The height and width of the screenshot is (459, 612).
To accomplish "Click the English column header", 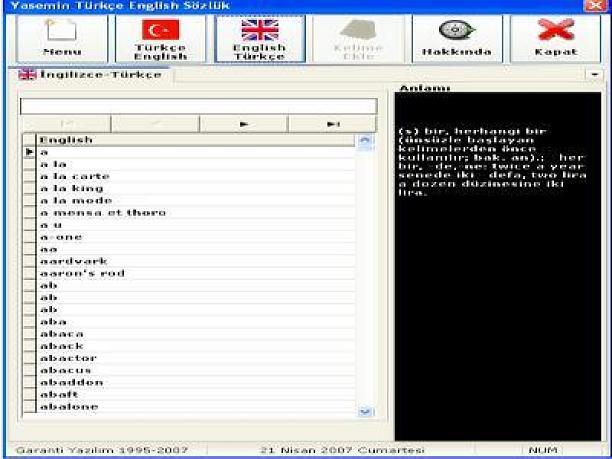I will tap(195, 140).
